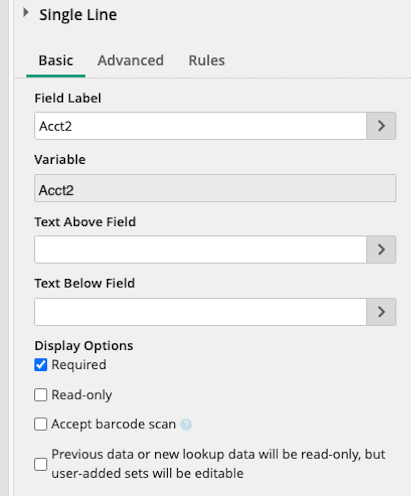This screenshot has width=411, height=496.
Task: Open the Rules tab
Action: (x=207, y=61)
